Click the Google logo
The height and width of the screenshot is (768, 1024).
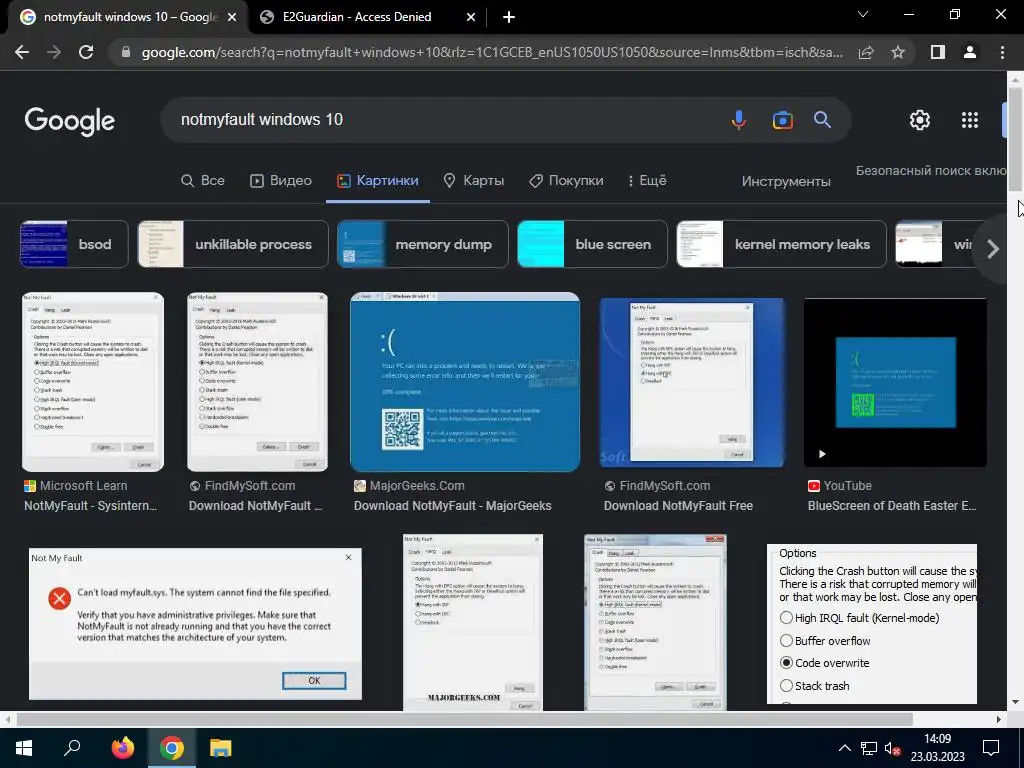click(70, 121)
